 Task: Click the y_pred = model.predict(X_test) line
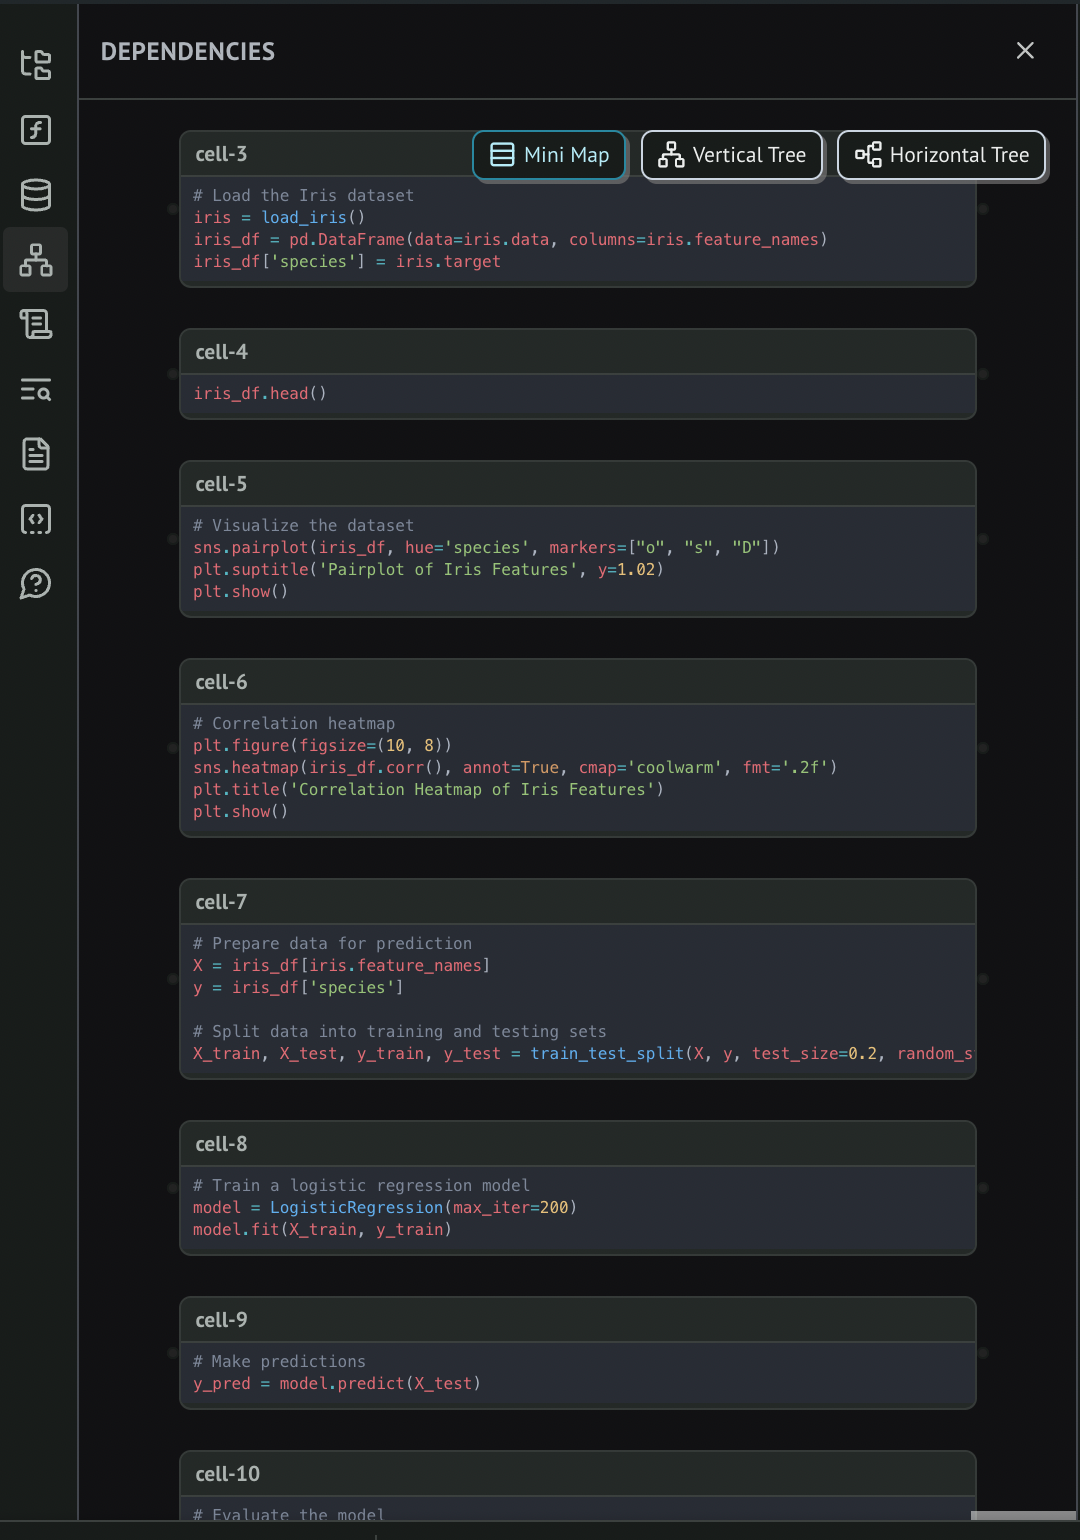tap(337, 1384)
